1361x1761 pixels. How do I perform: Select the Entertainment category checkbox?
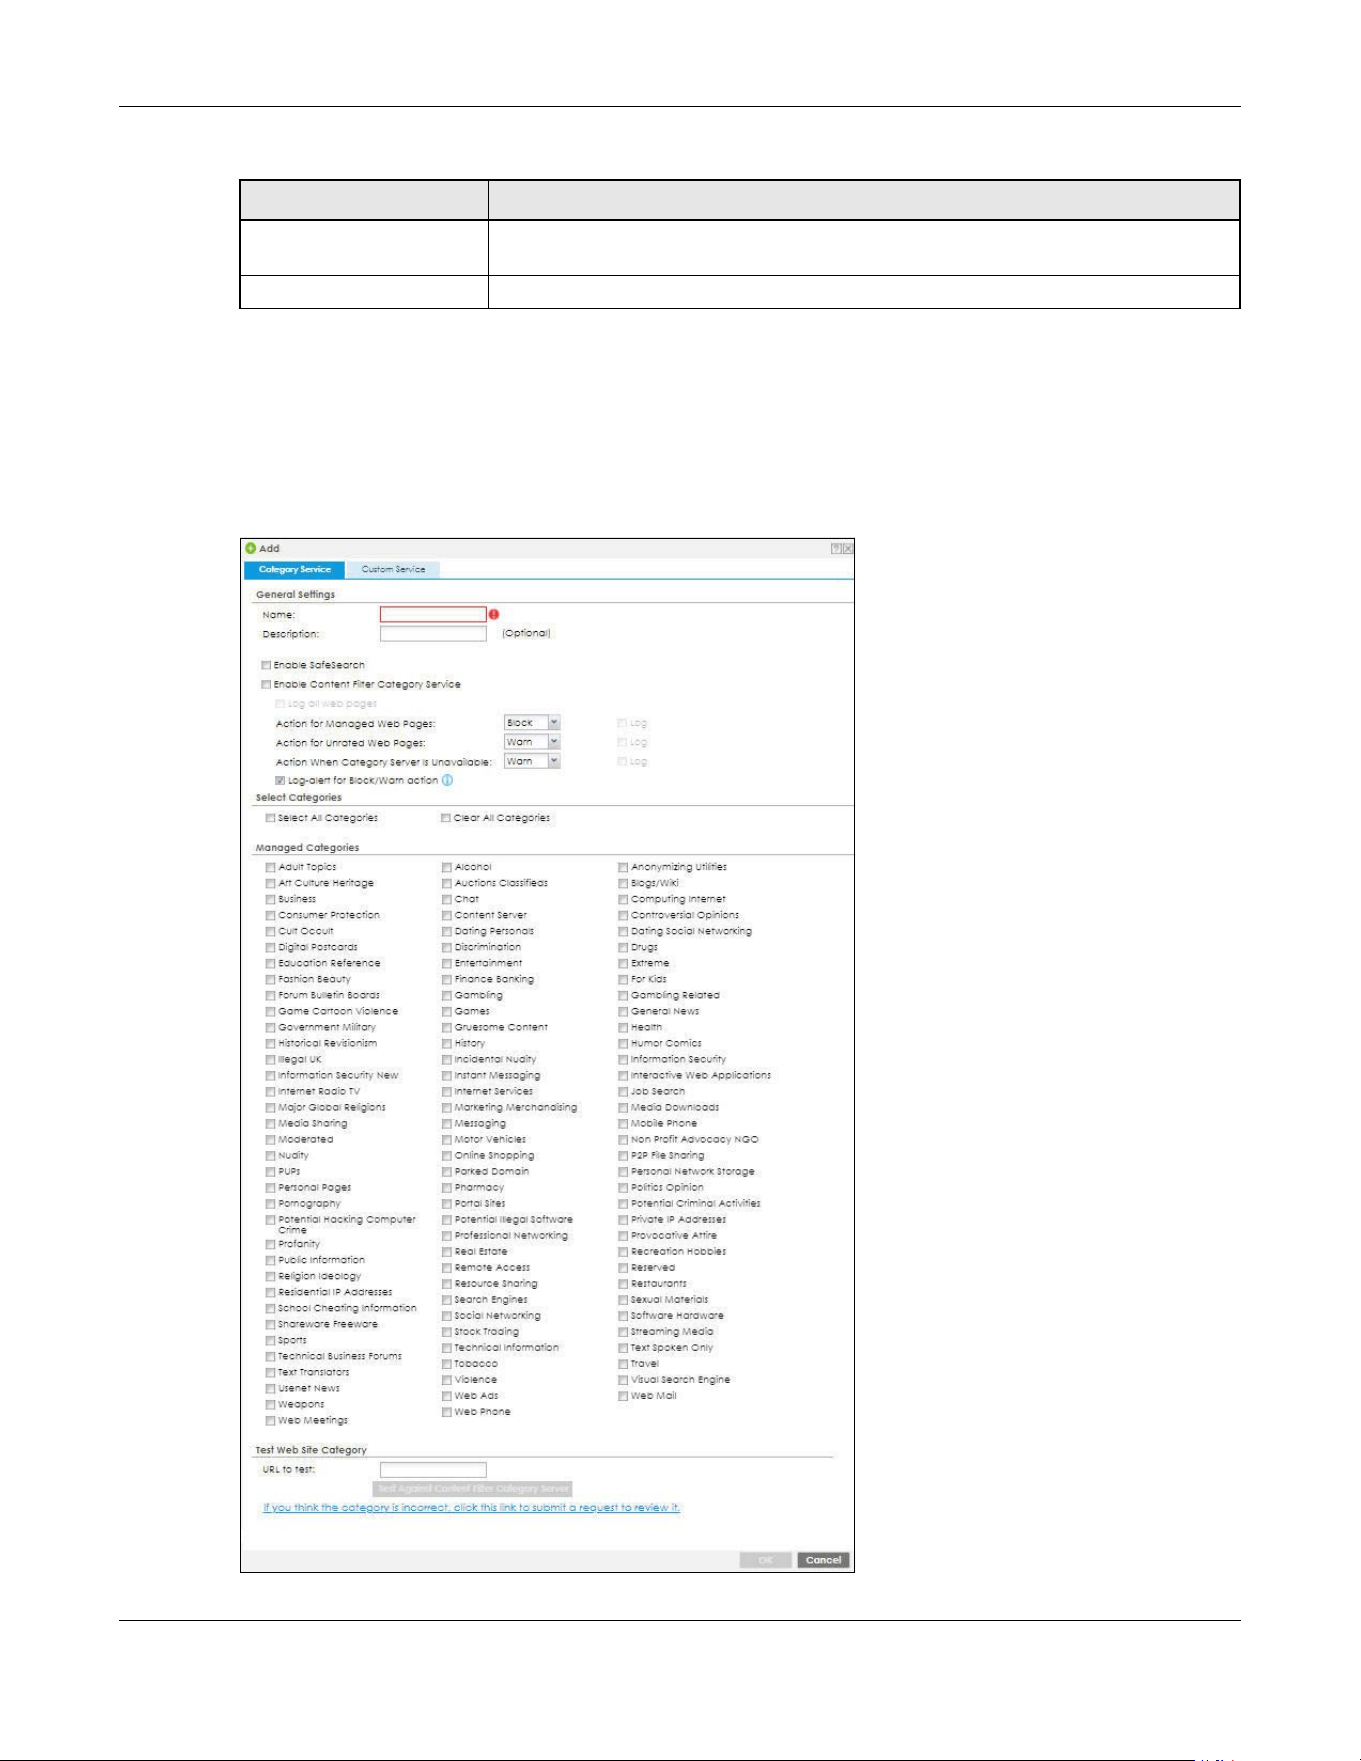point(447,963)
